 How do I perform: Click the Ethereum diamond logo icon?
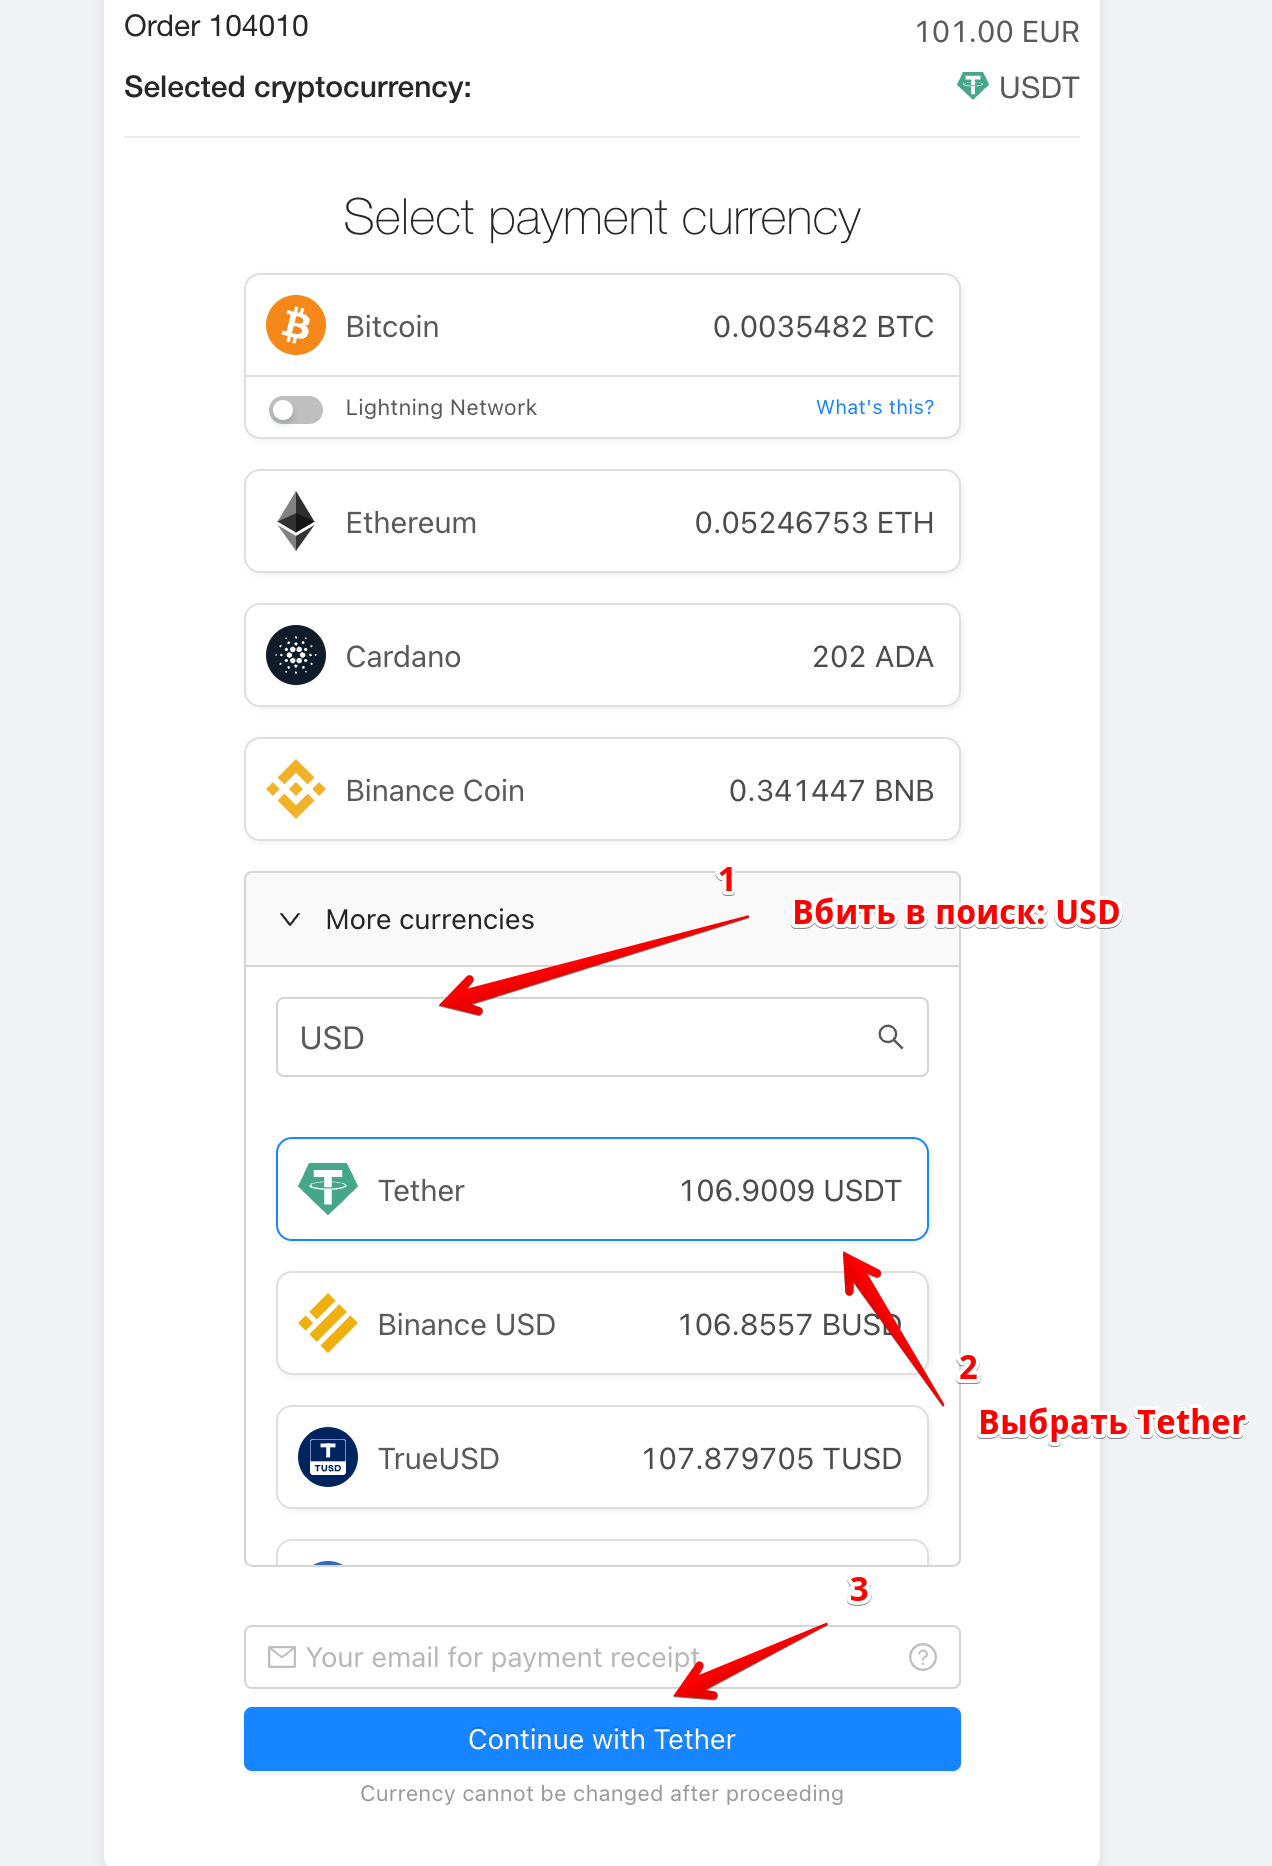[x=296, y=521]
